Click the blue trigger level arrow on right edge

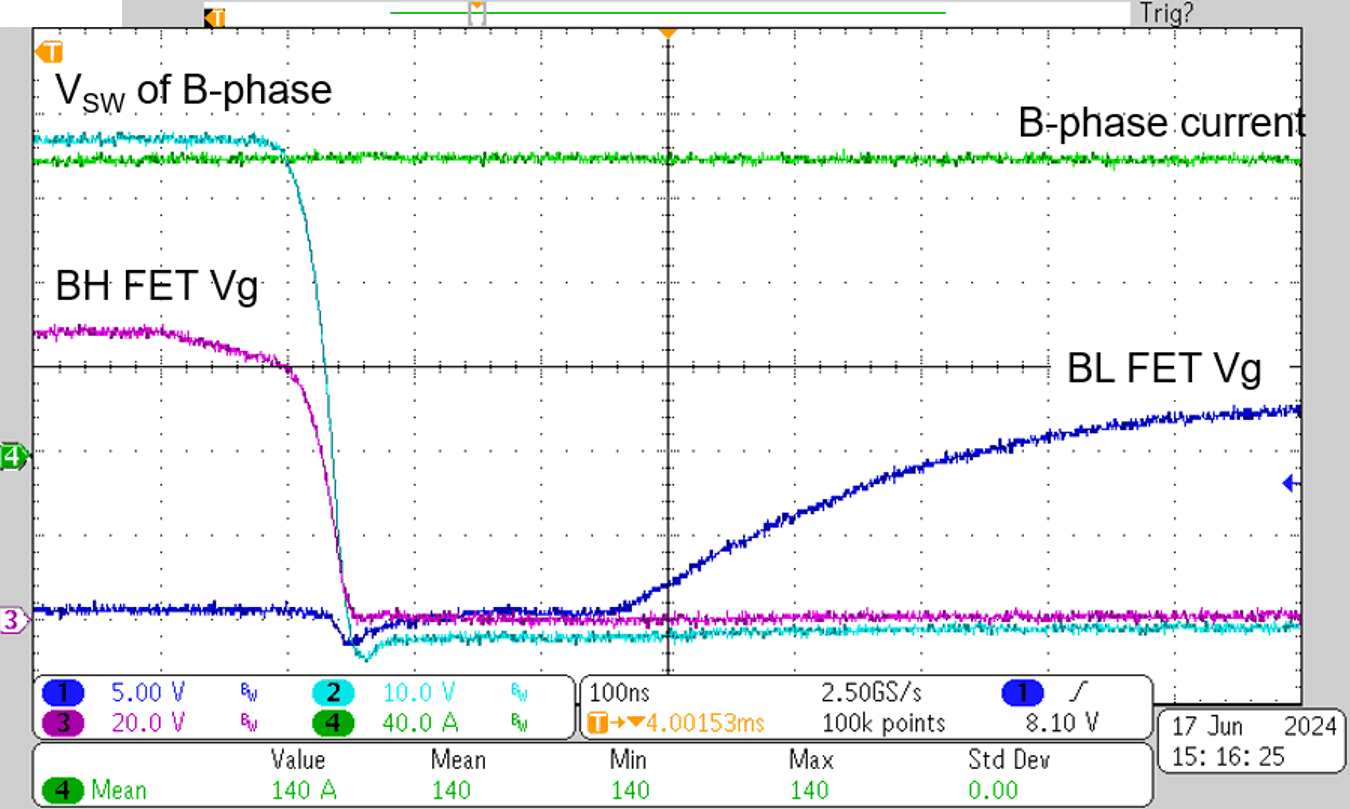1290,484
